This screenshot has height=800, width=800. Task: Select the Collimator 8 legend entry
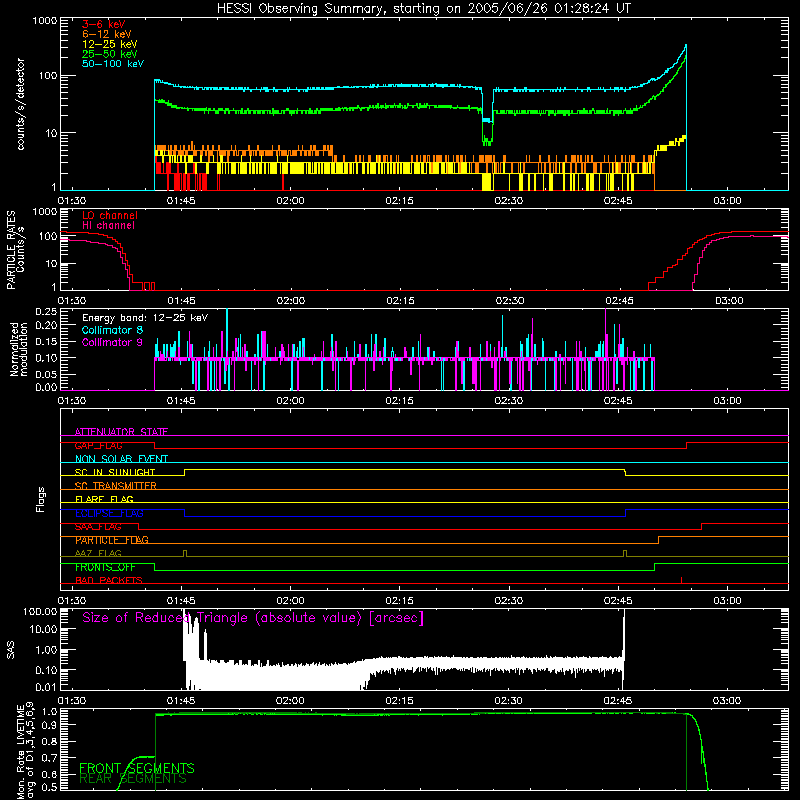[112, 330]
